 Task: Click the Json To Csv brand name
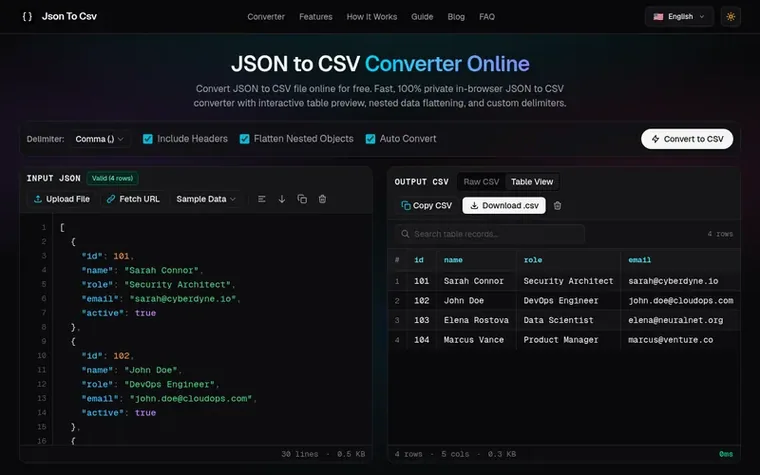pos(69,16)
